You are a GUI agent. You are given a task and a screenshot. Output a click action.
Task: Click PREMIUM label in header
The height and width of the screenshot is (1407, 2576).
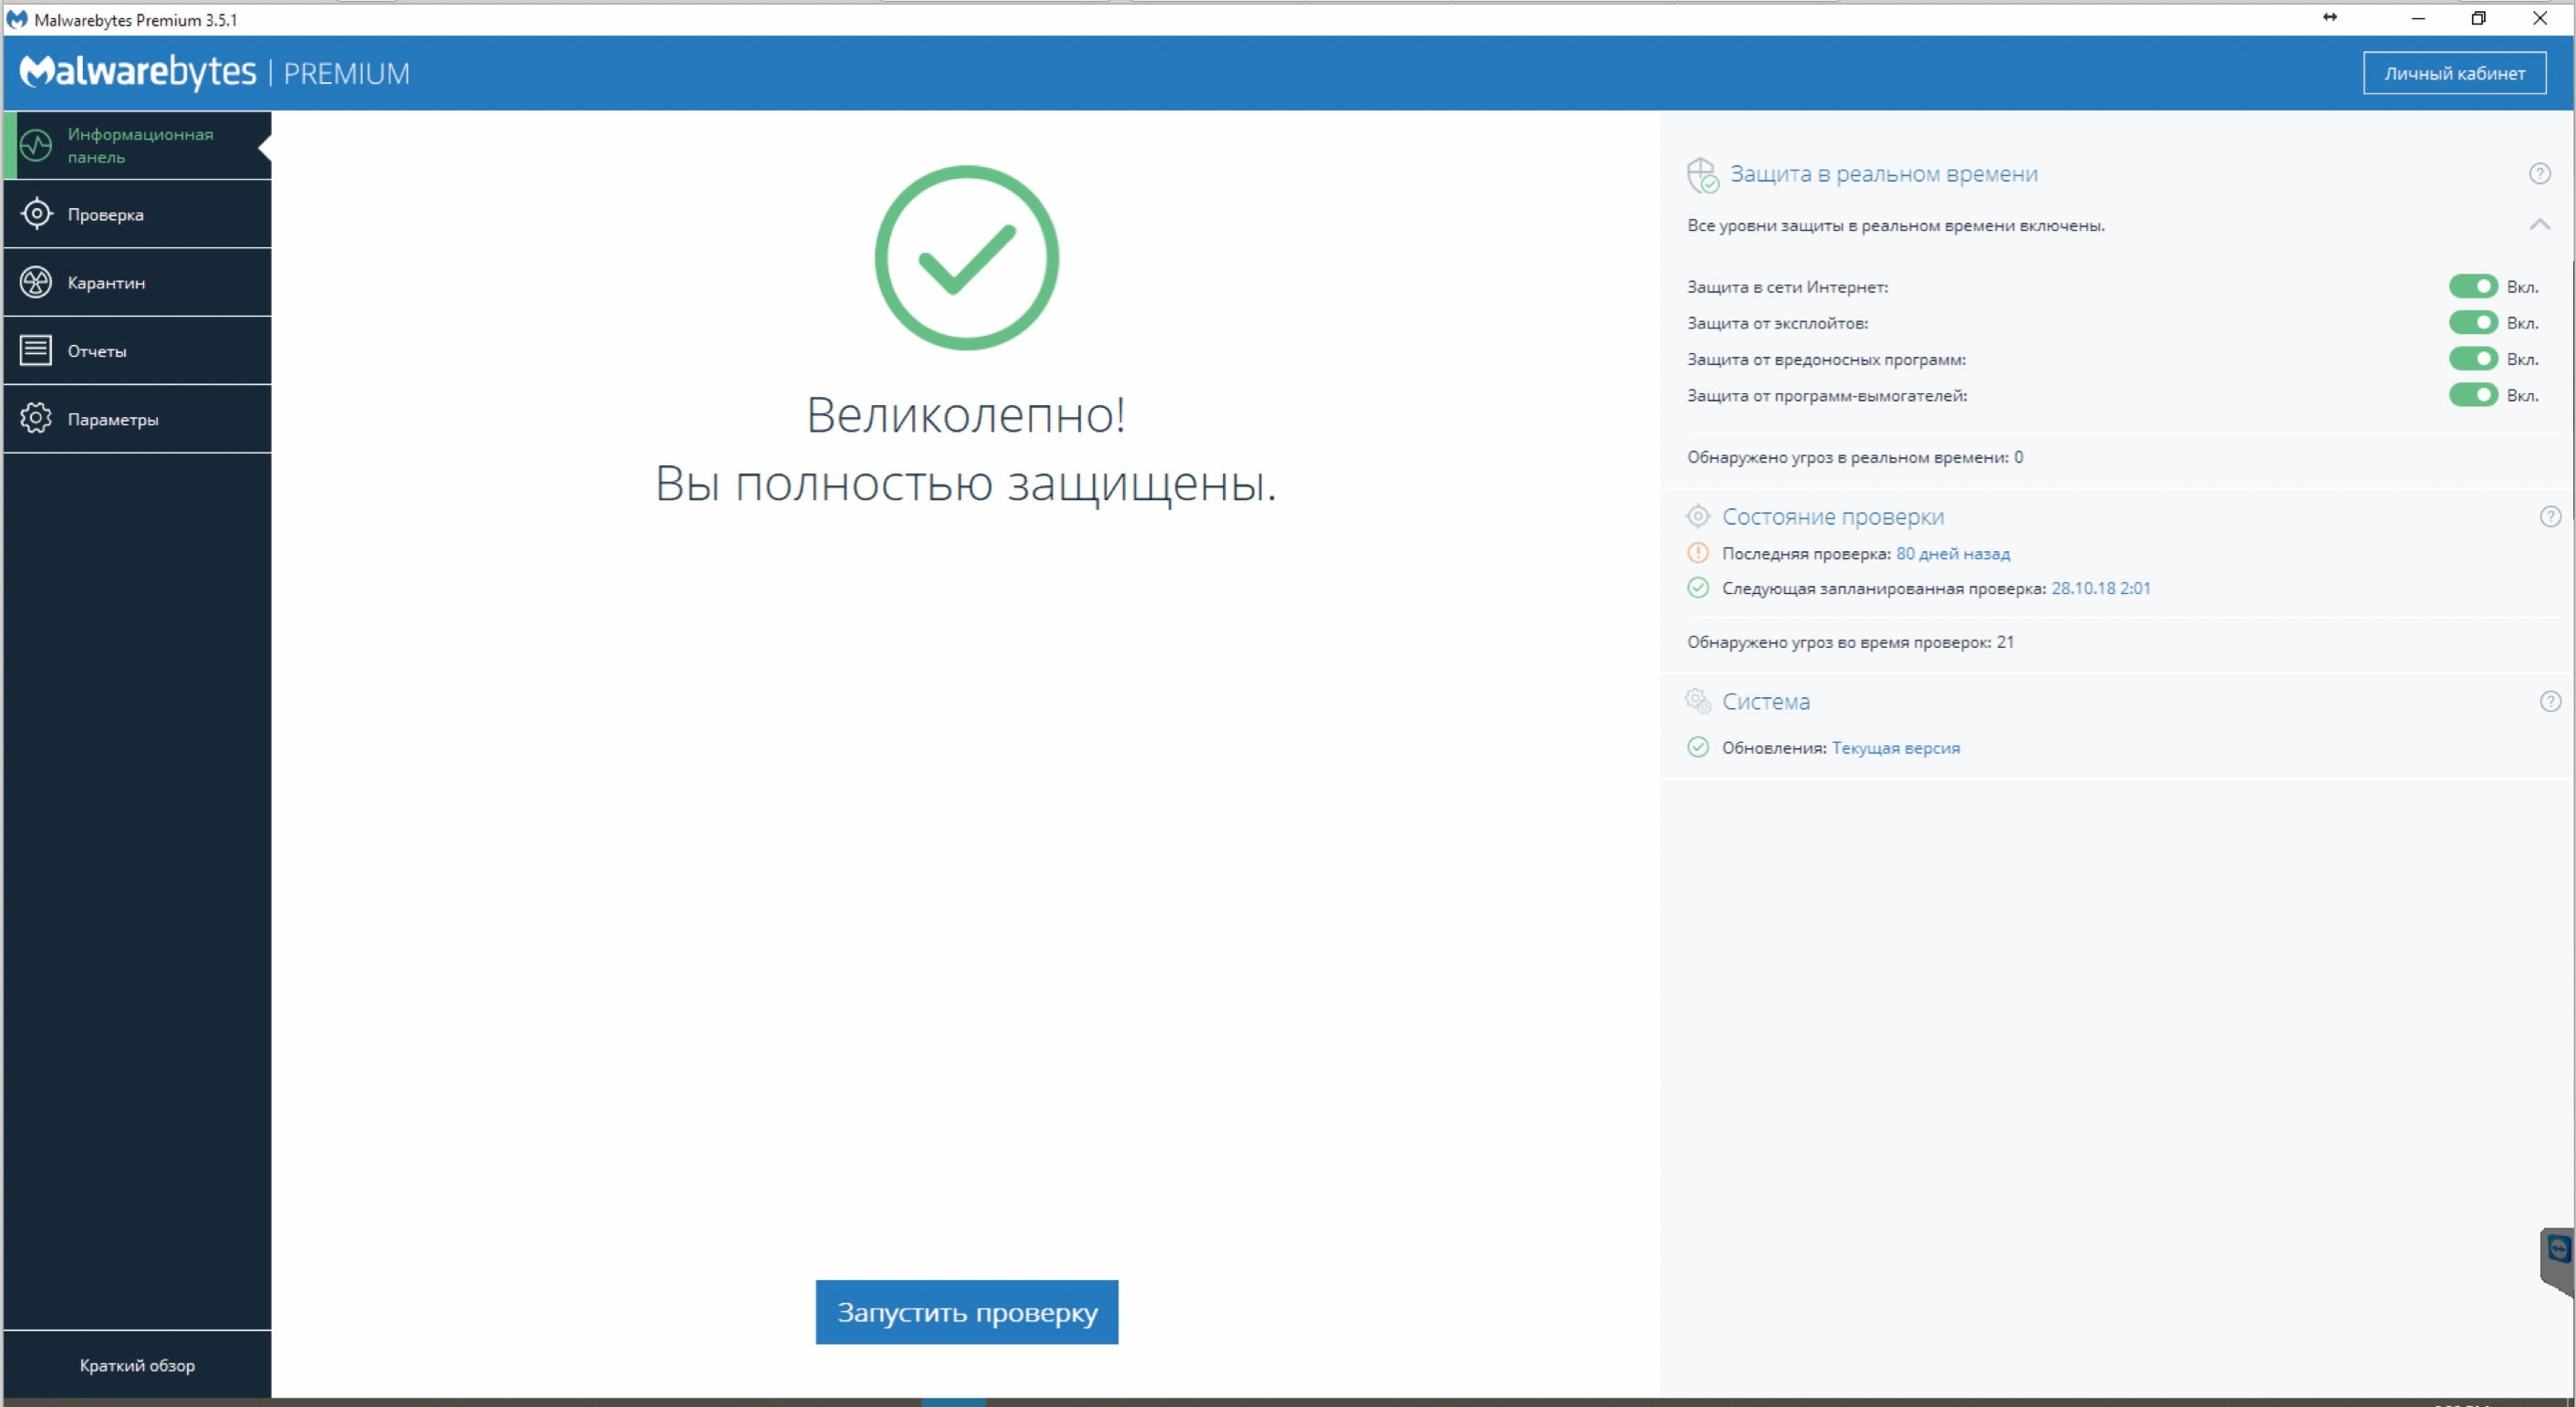tap(346, 73)
